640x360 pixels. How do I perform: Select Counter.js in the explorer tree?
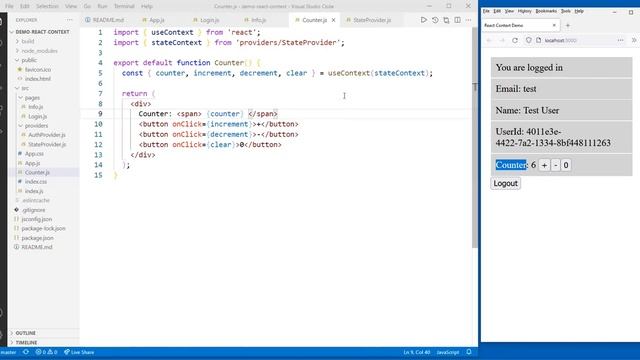(37, 172)
